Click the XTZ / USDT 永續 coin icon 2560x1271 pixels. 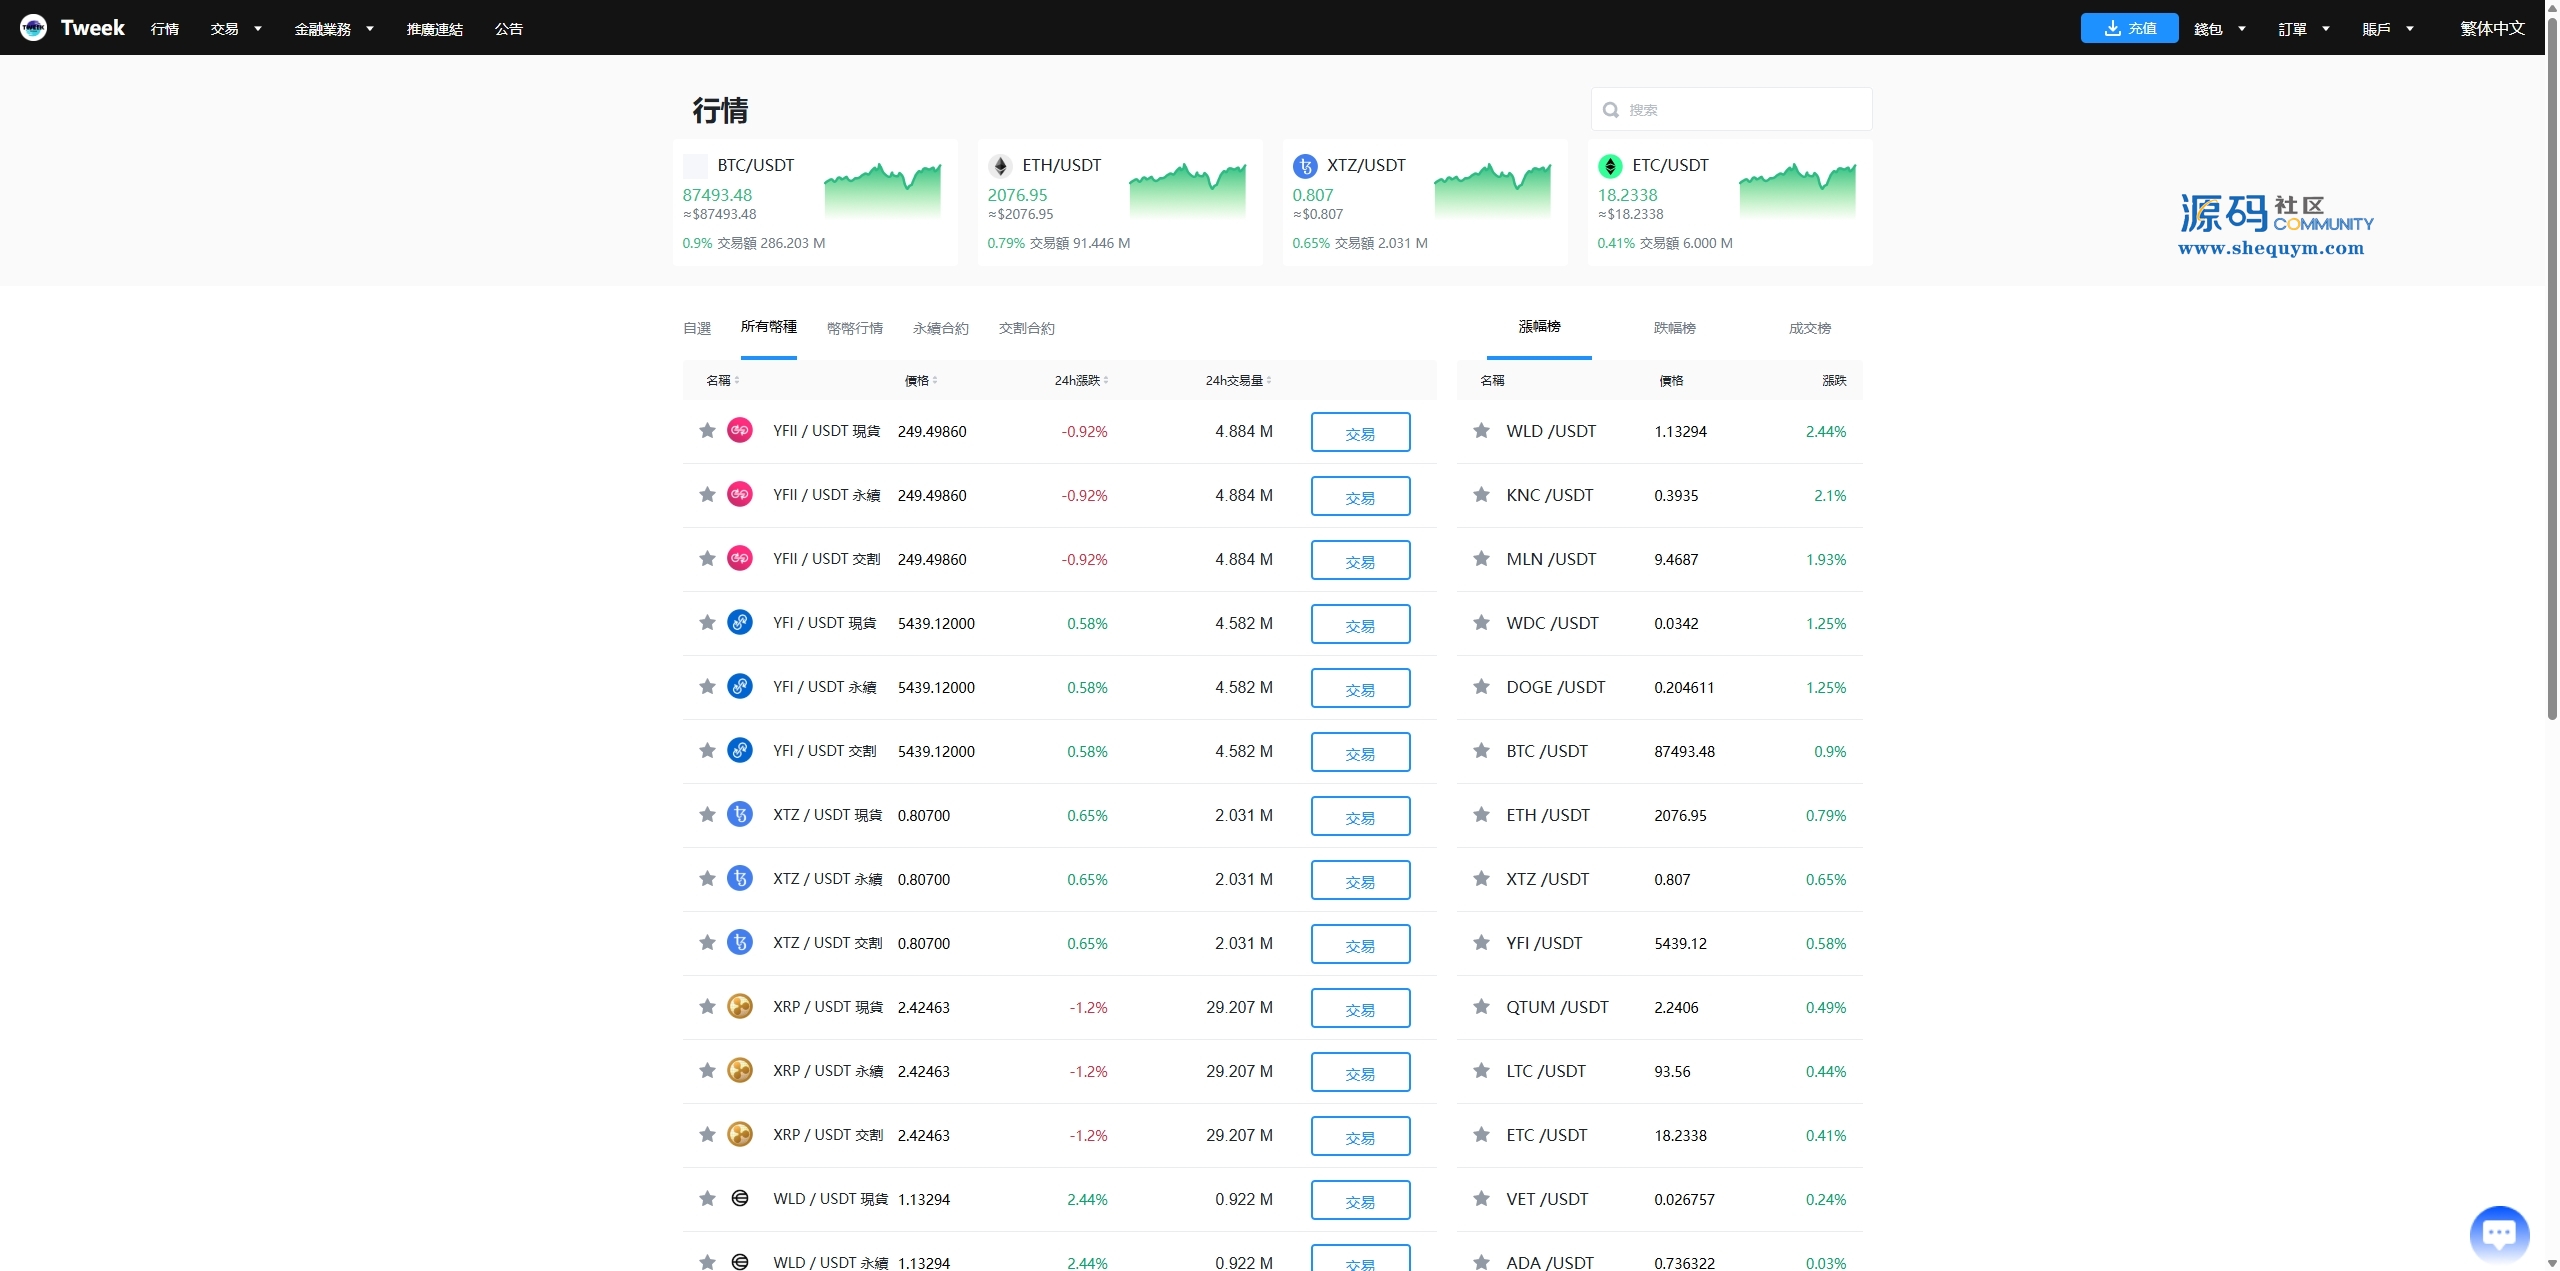point(739,878)
